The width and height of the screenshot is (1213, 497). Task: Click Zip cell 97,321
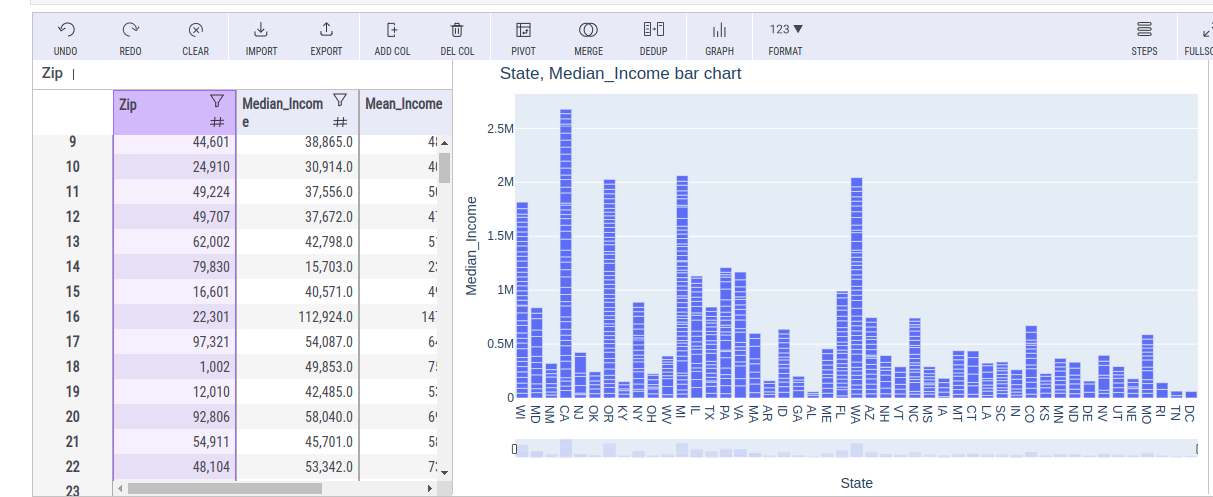175,342
